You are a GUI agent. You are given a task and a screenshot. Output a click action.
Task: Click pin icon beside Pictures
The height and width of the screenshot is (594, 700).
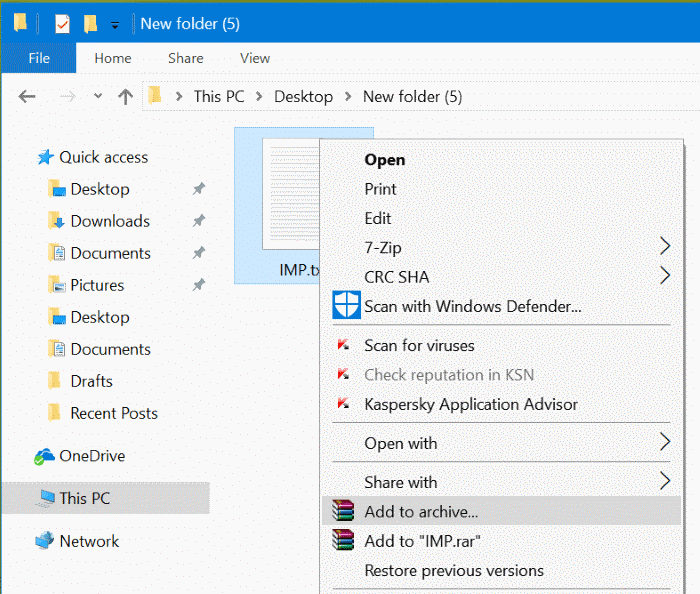click(x=199, y=285)
